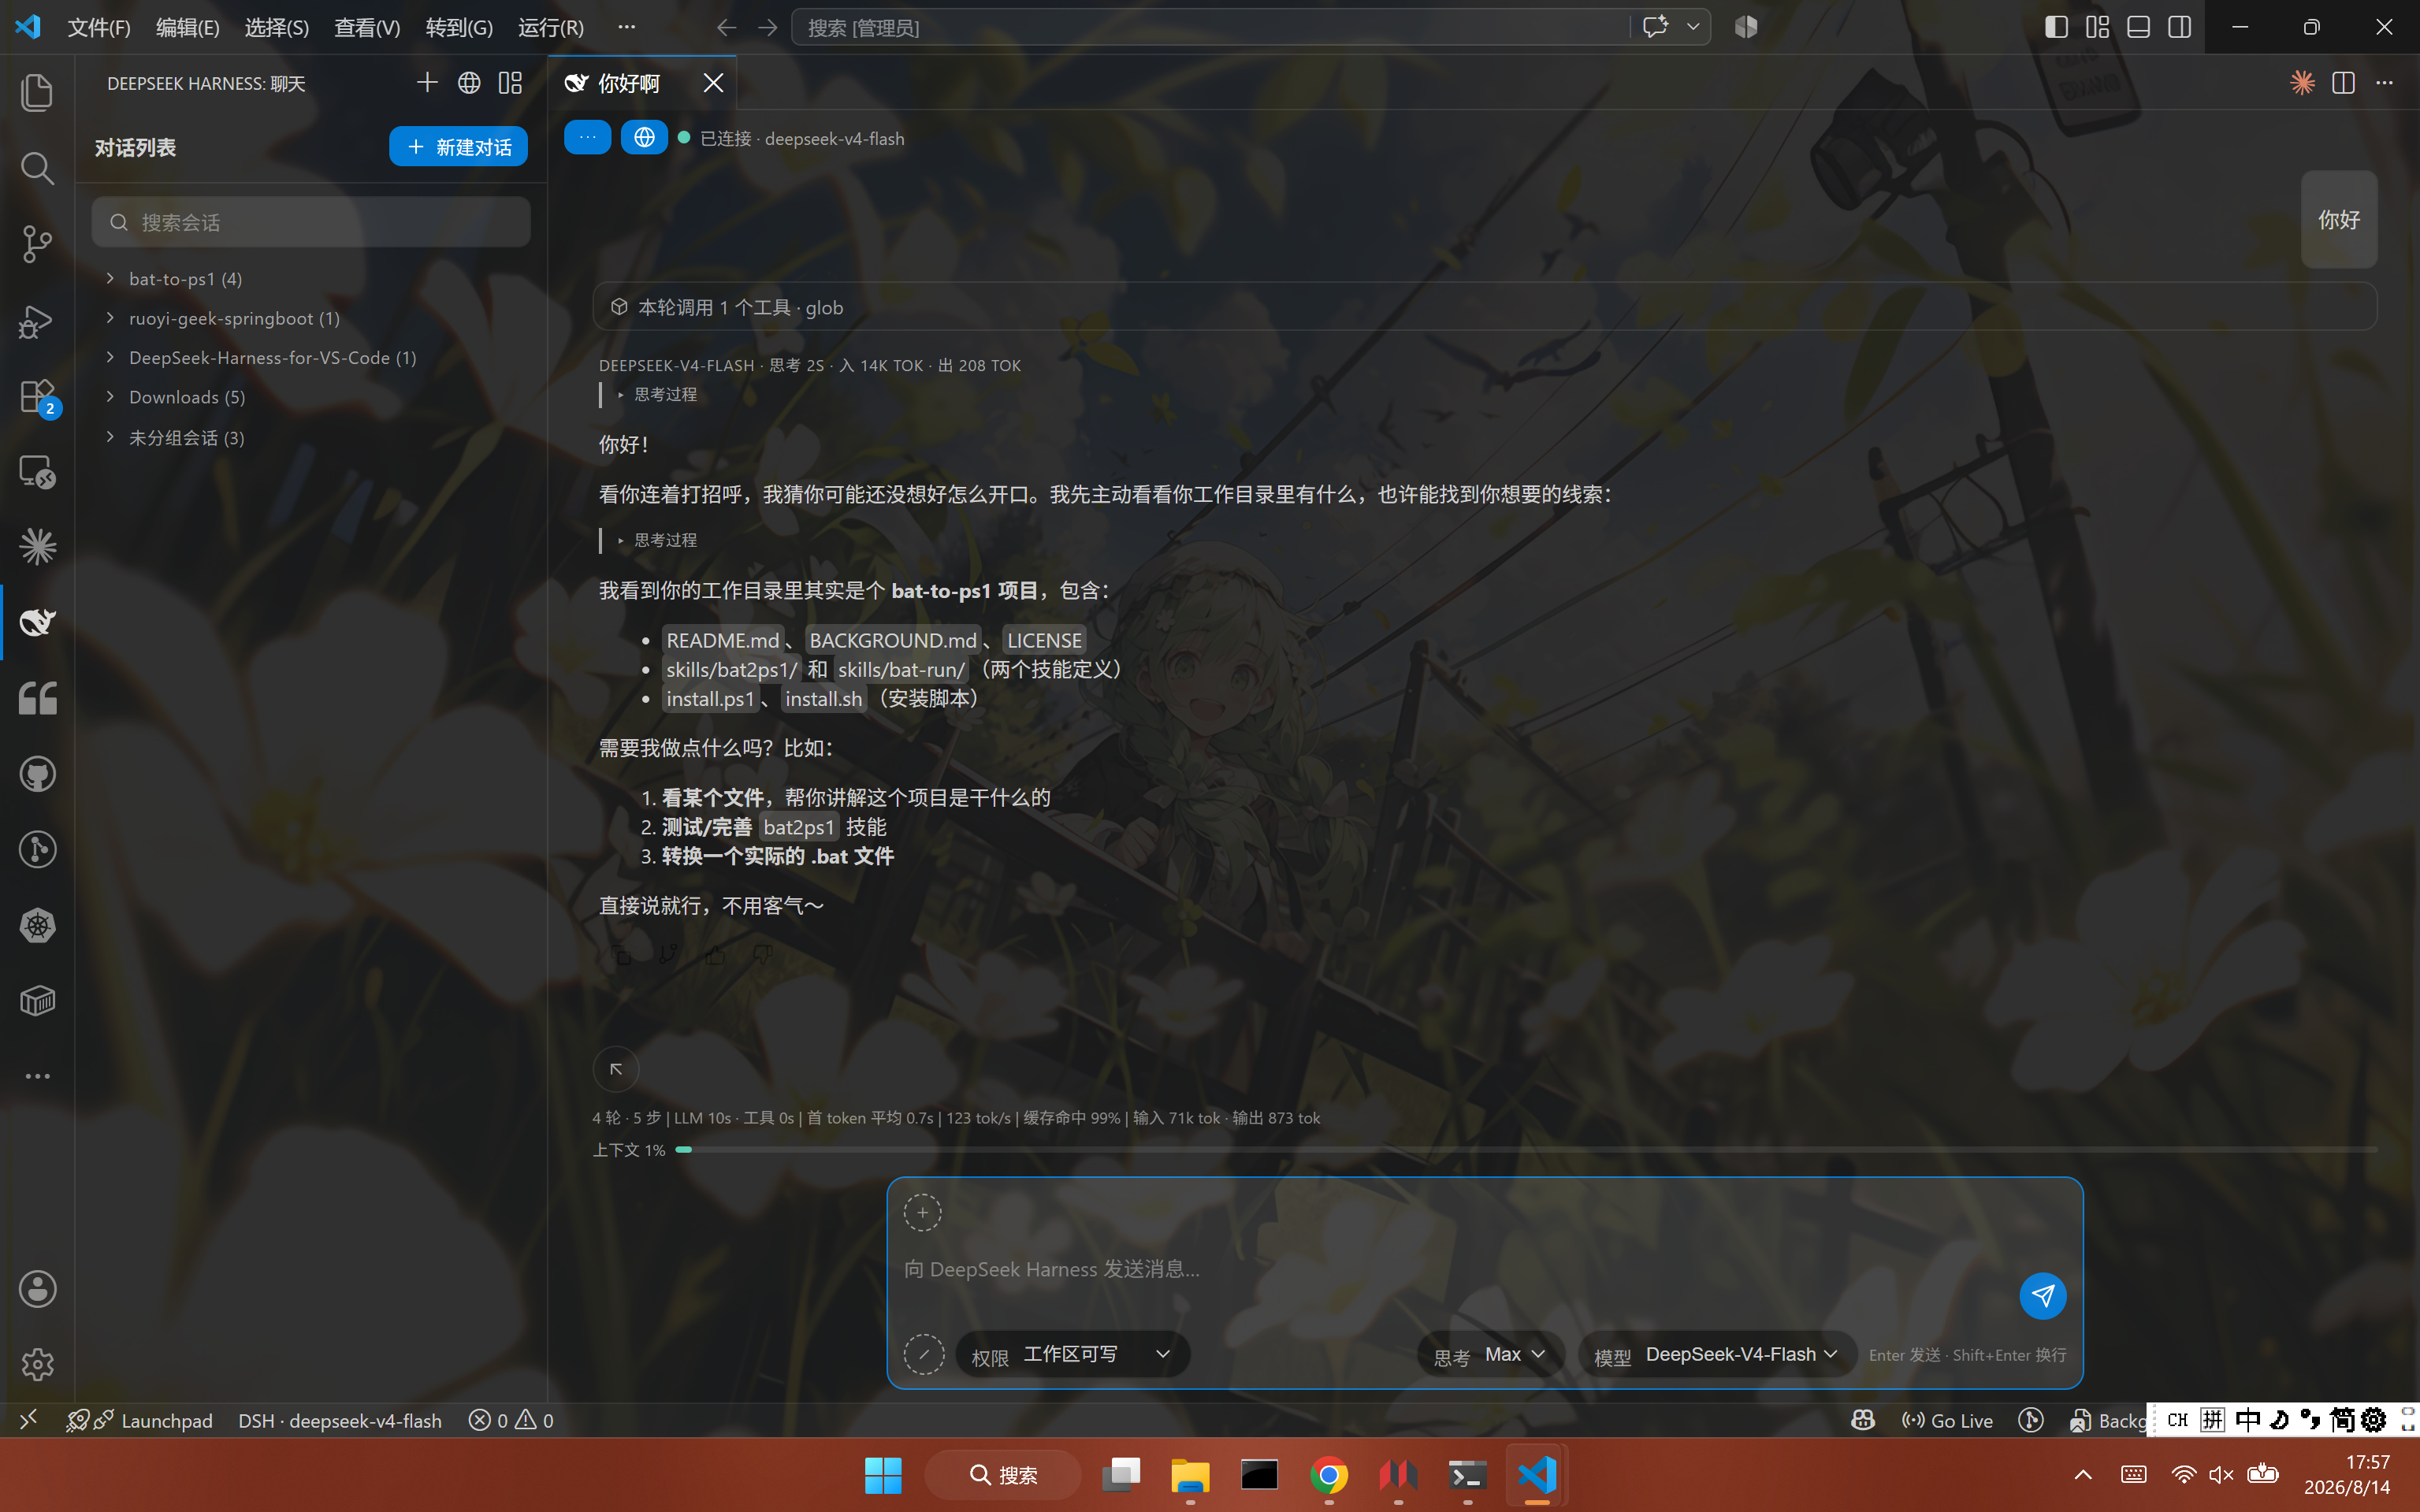Open the 权限 工作区可写 dropdown

(x=1072, y=1354)
